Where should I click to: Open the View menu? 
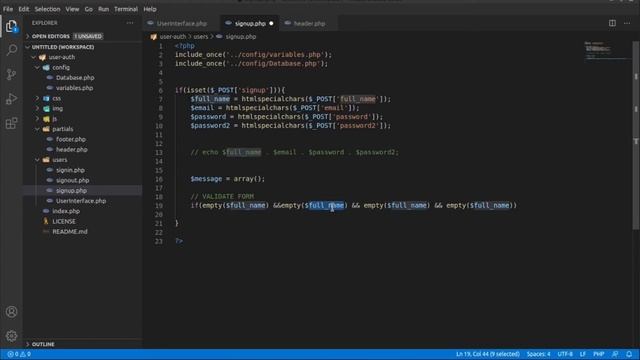click(x=72, y=9)
